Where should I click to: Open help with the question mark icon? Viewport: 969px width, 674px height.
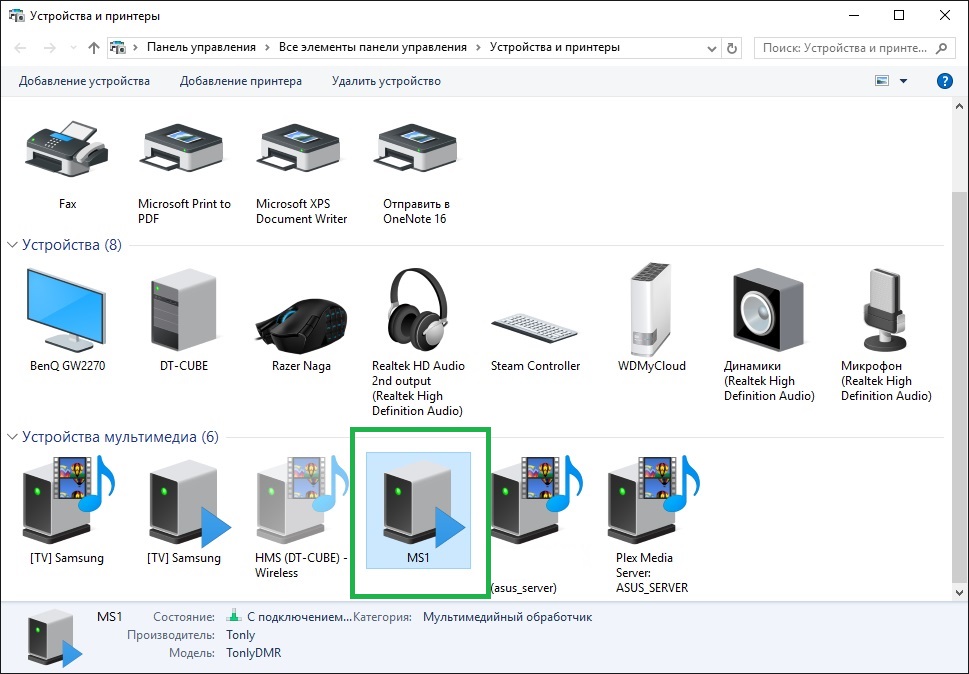(x=944, y=81)
